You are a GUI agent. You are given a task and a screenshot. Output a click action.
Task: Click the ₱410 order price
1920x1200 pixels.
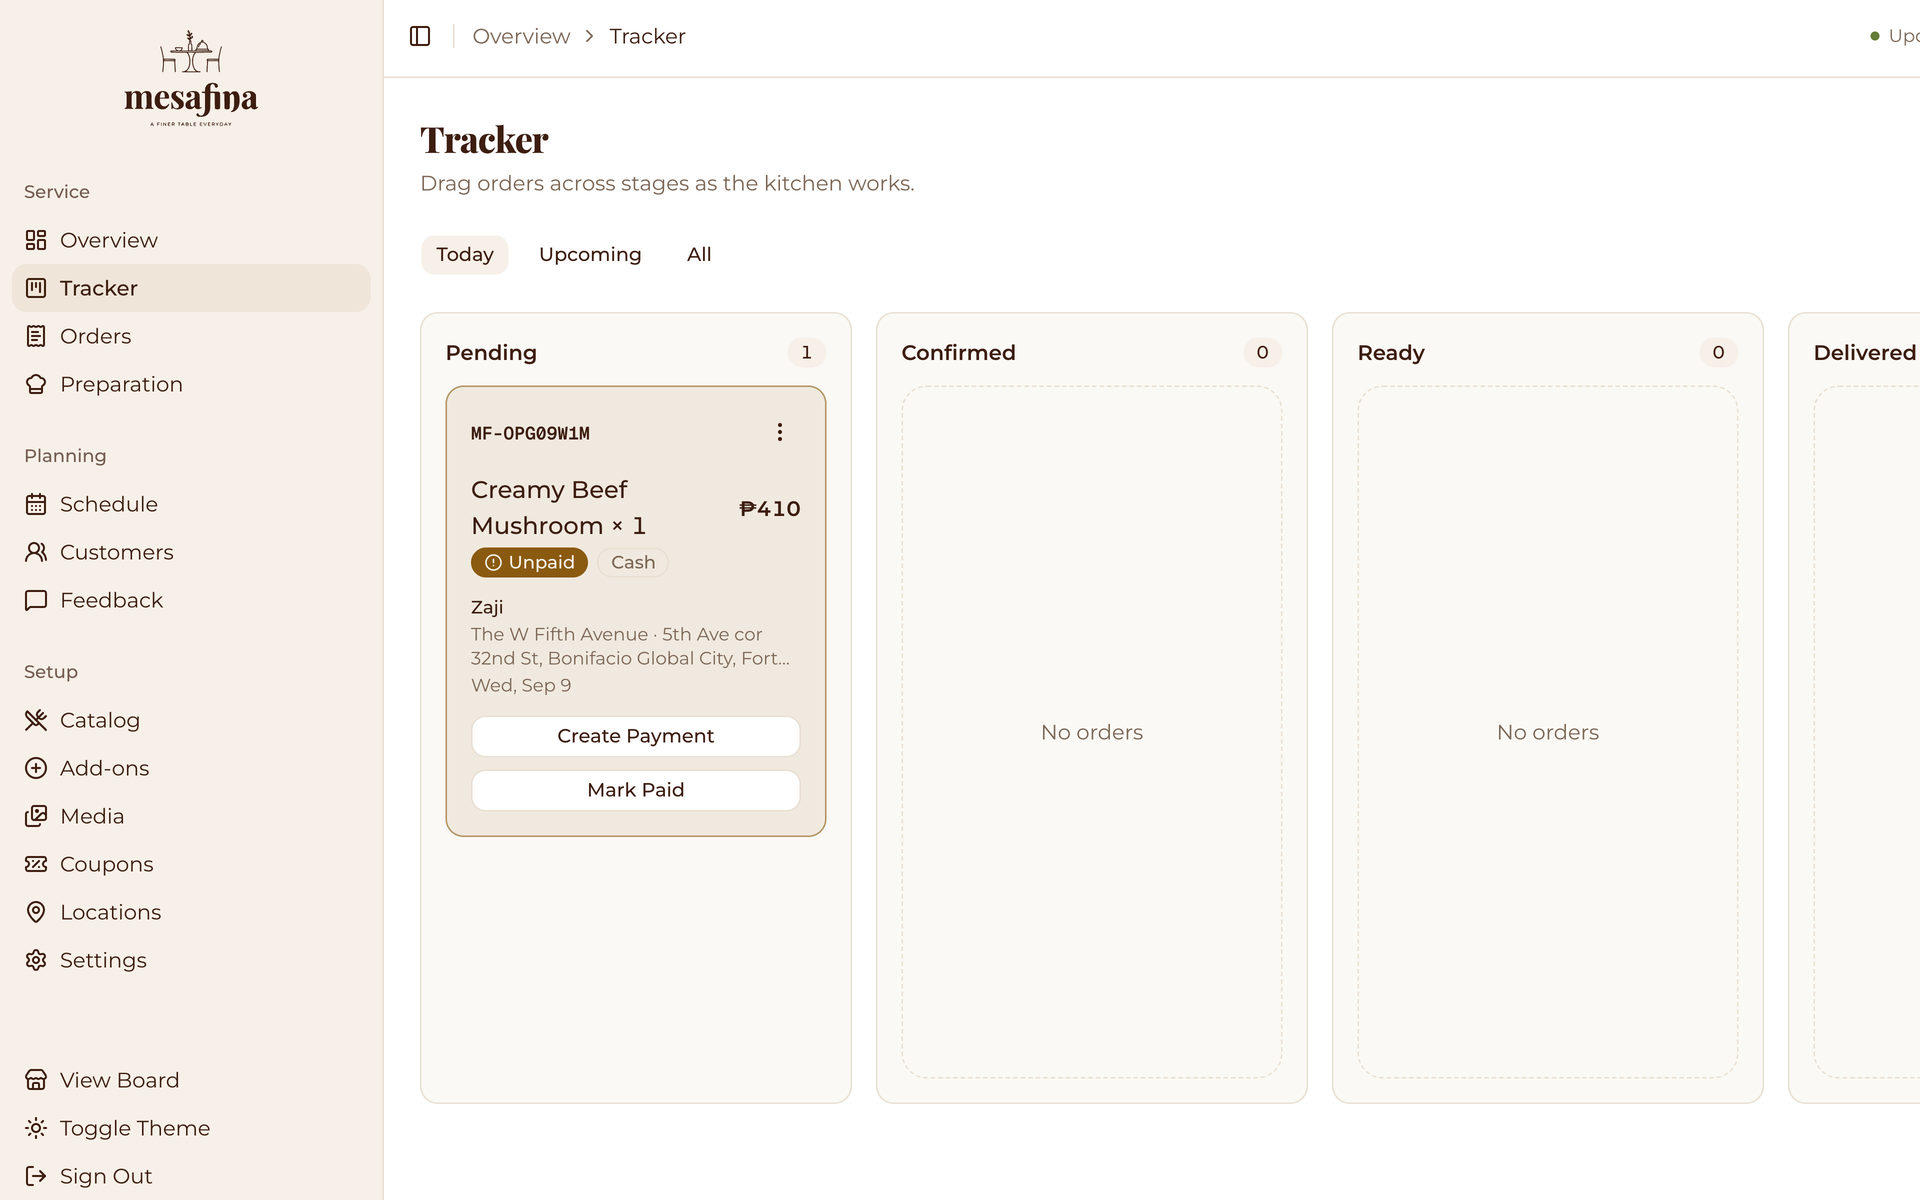pos(769,508)
